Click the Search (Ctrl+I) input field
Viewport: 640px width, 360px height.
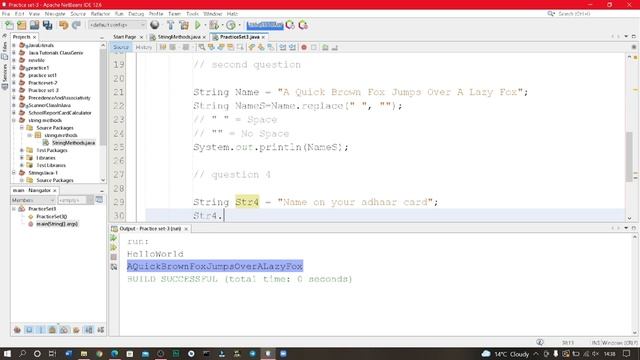pos(594,13)
